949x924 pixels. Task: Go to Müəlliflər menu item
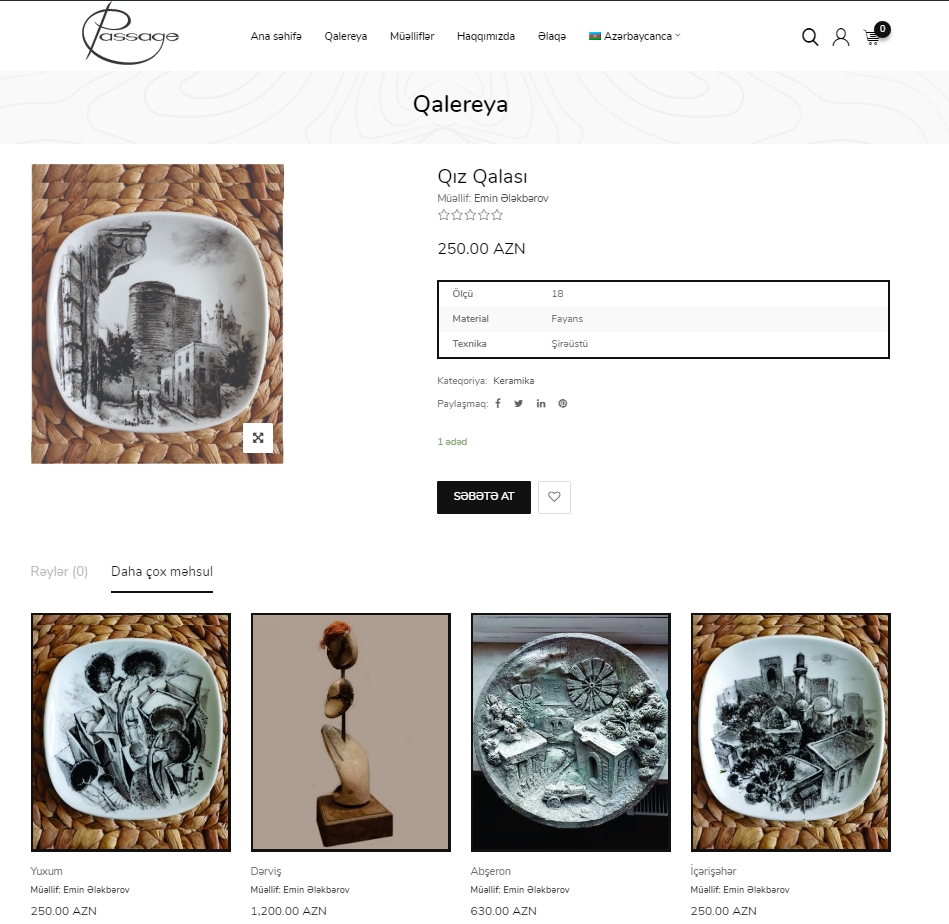412,36
